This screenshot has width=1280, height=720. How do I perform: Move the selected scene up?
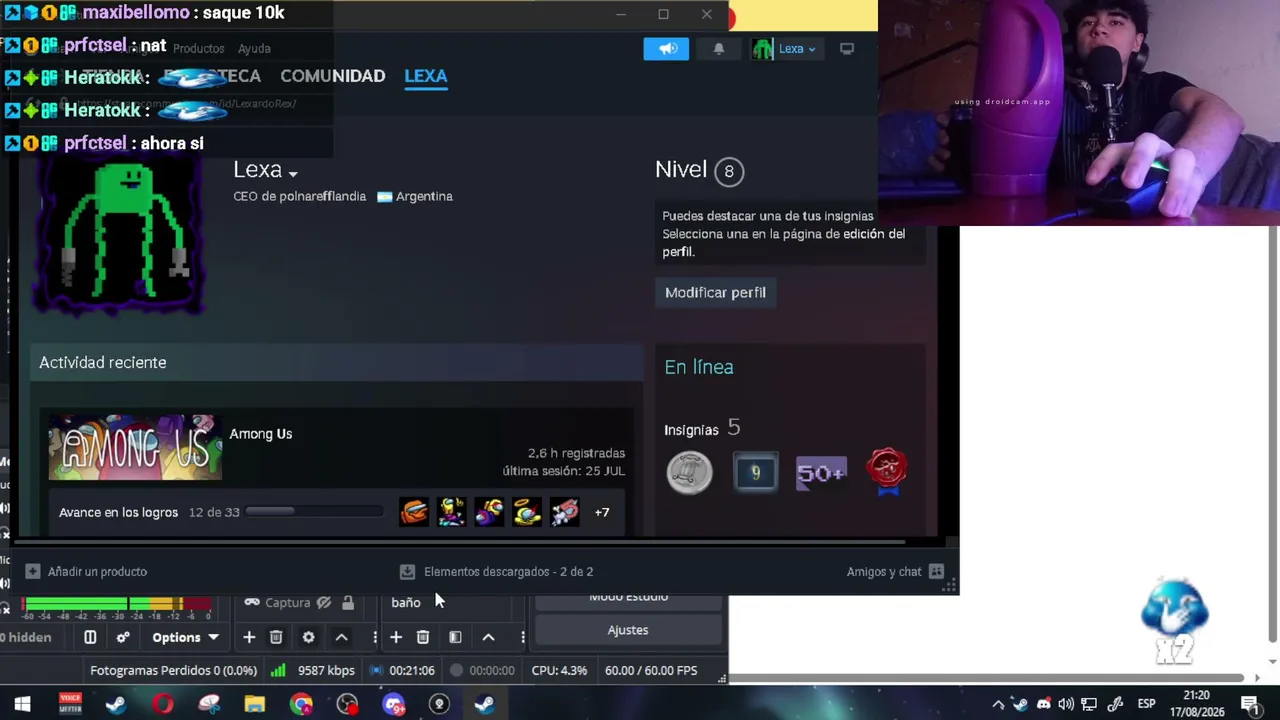point(488,638)
